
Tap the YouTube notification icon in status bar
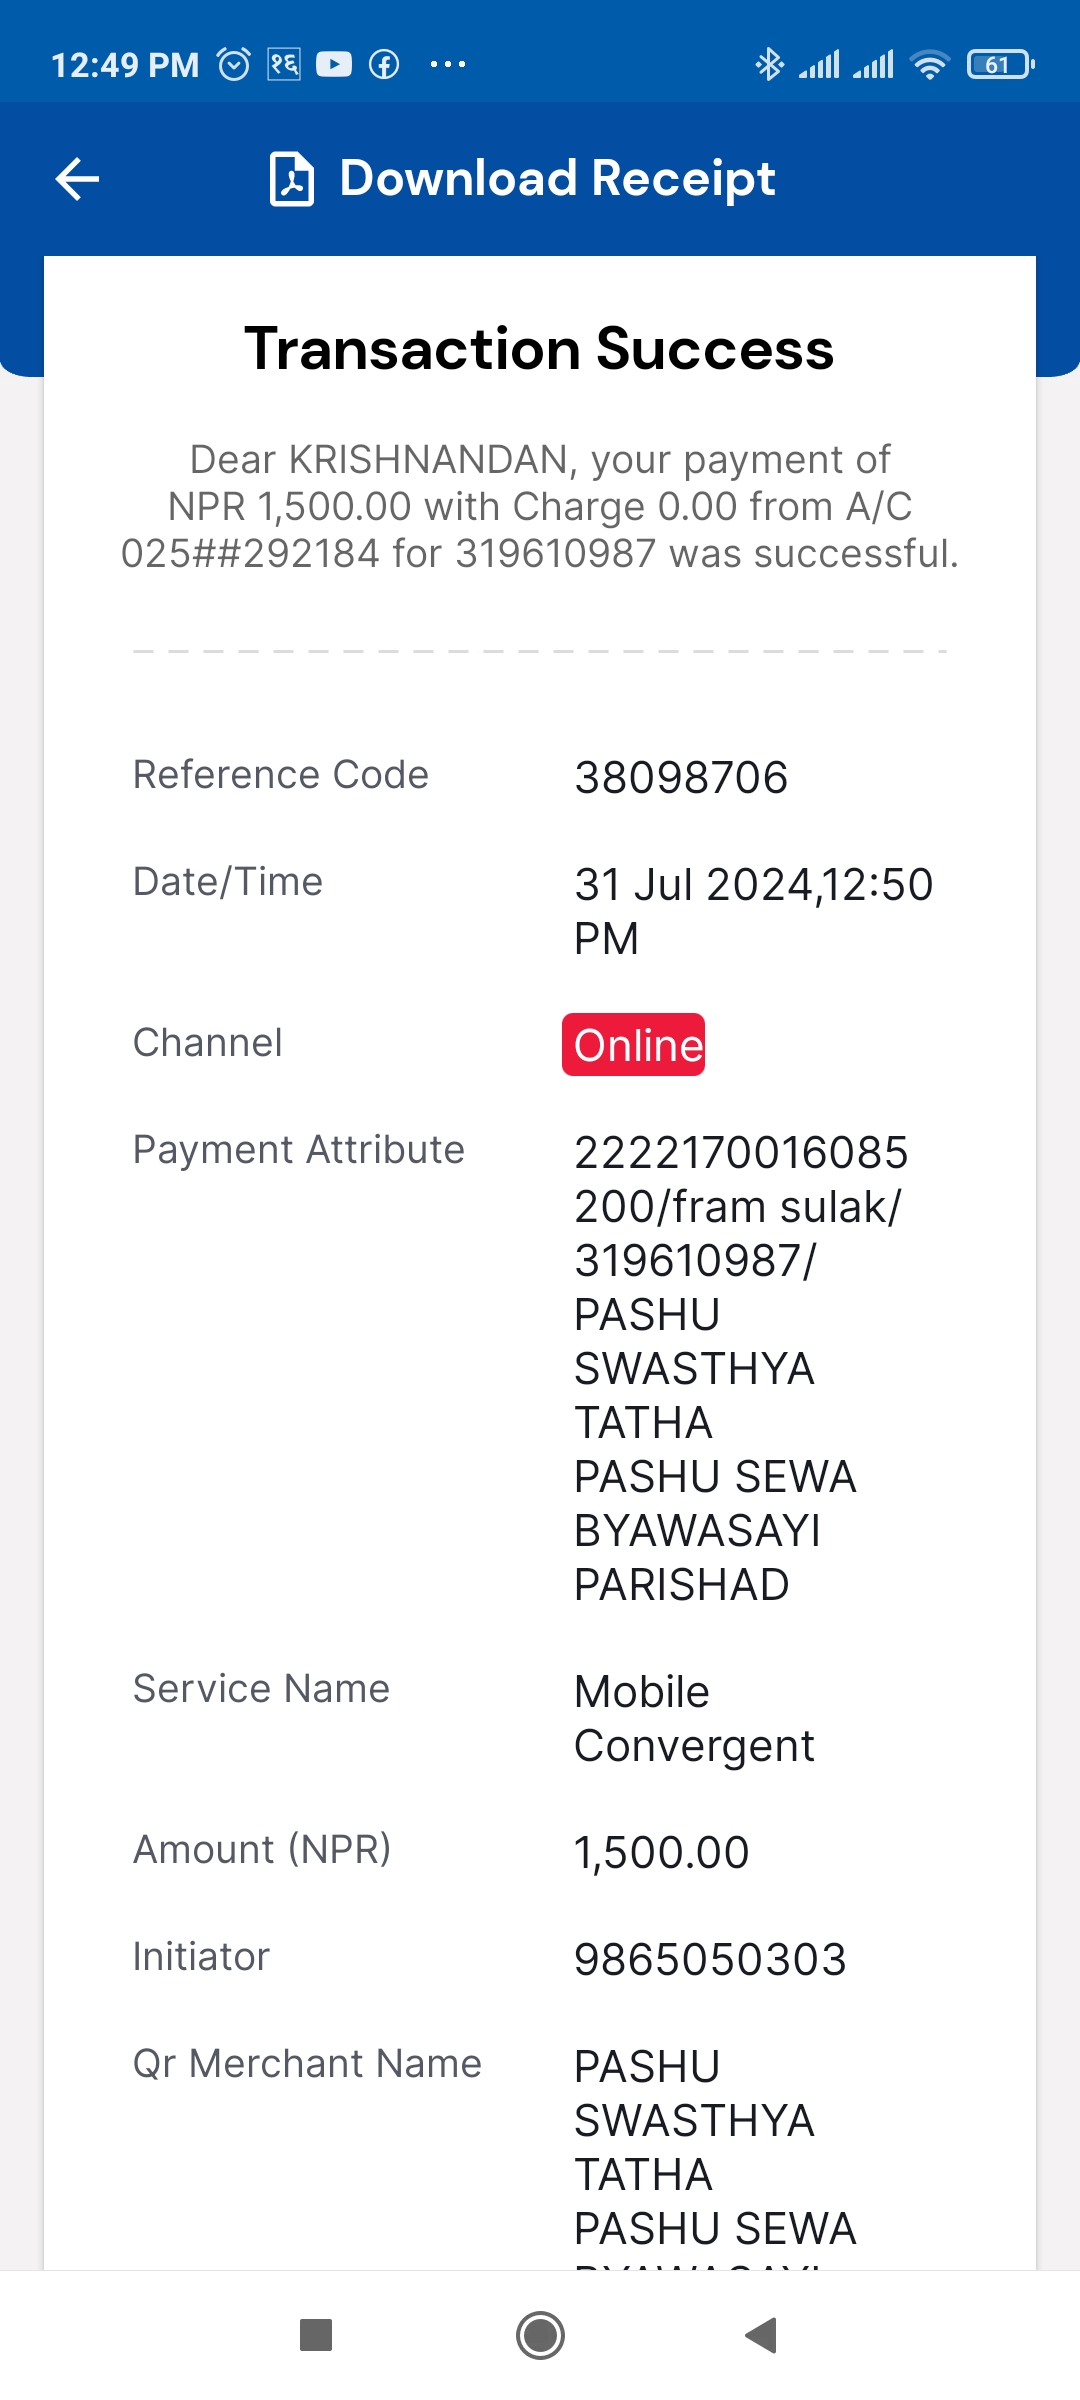coord(334,65)
